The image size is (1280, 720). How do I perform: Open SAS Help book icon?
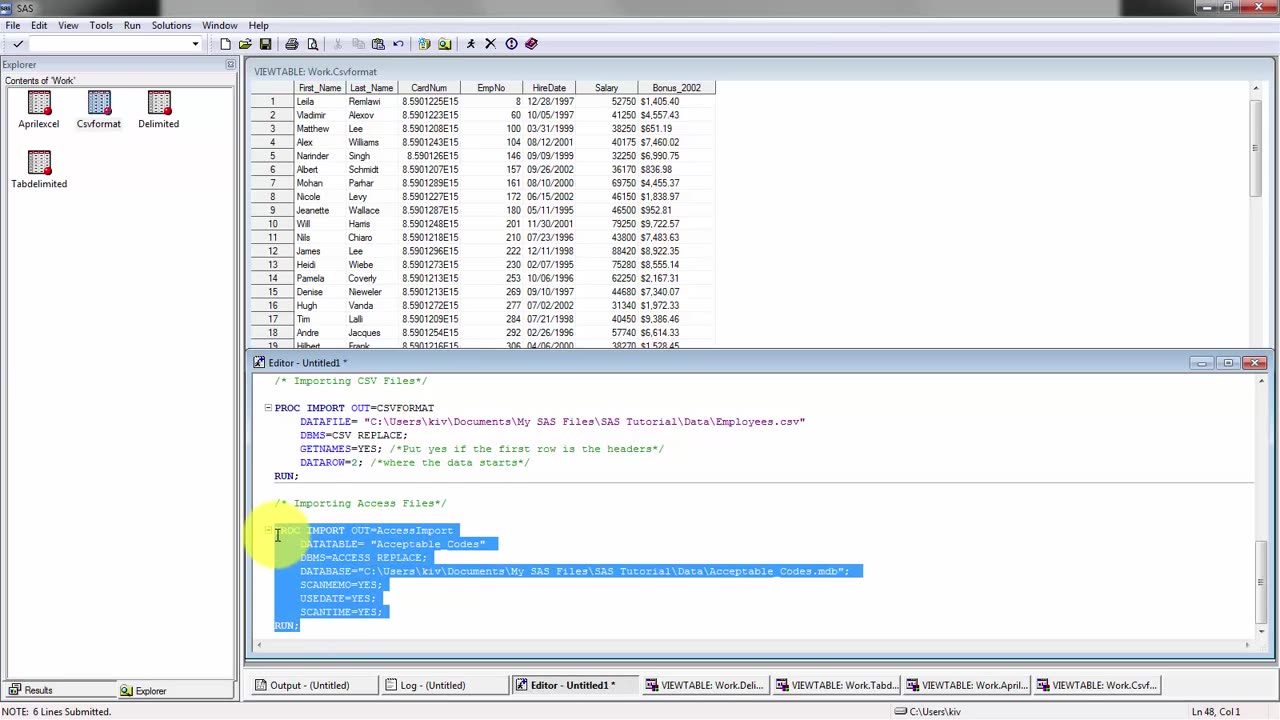[531, 44]
